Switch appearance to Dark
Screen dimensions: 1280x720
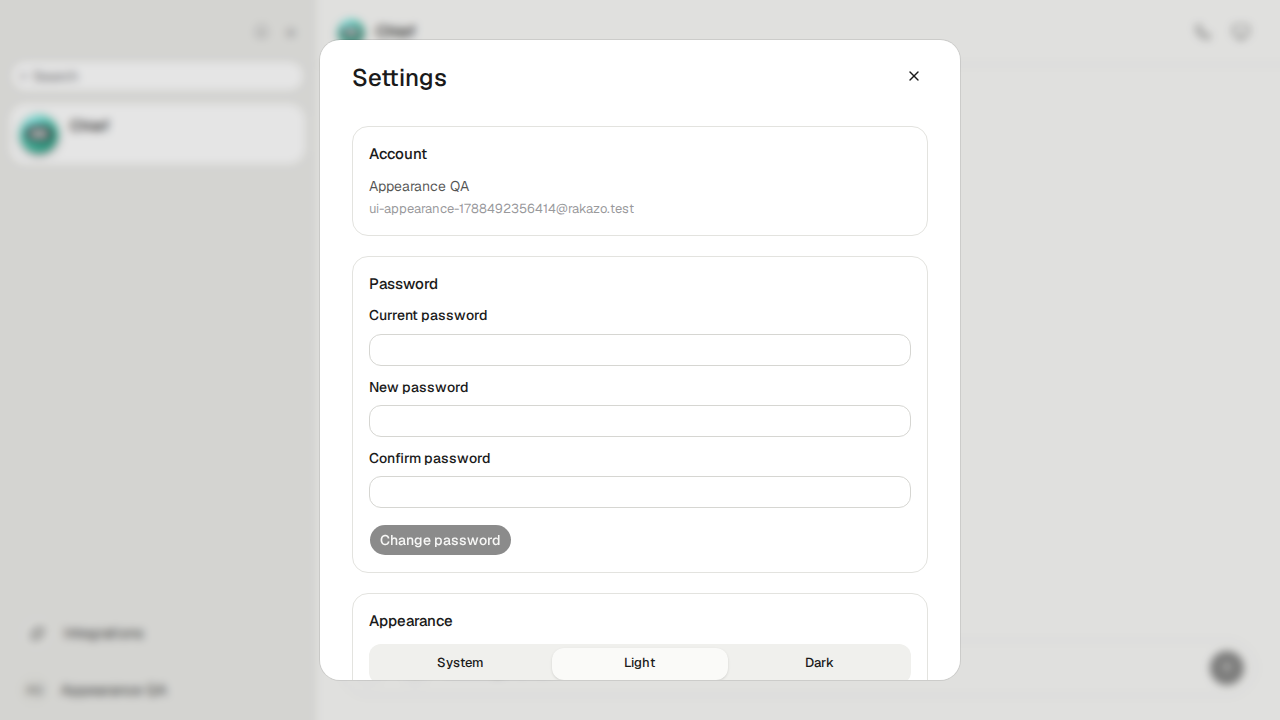tap(819, 663)
